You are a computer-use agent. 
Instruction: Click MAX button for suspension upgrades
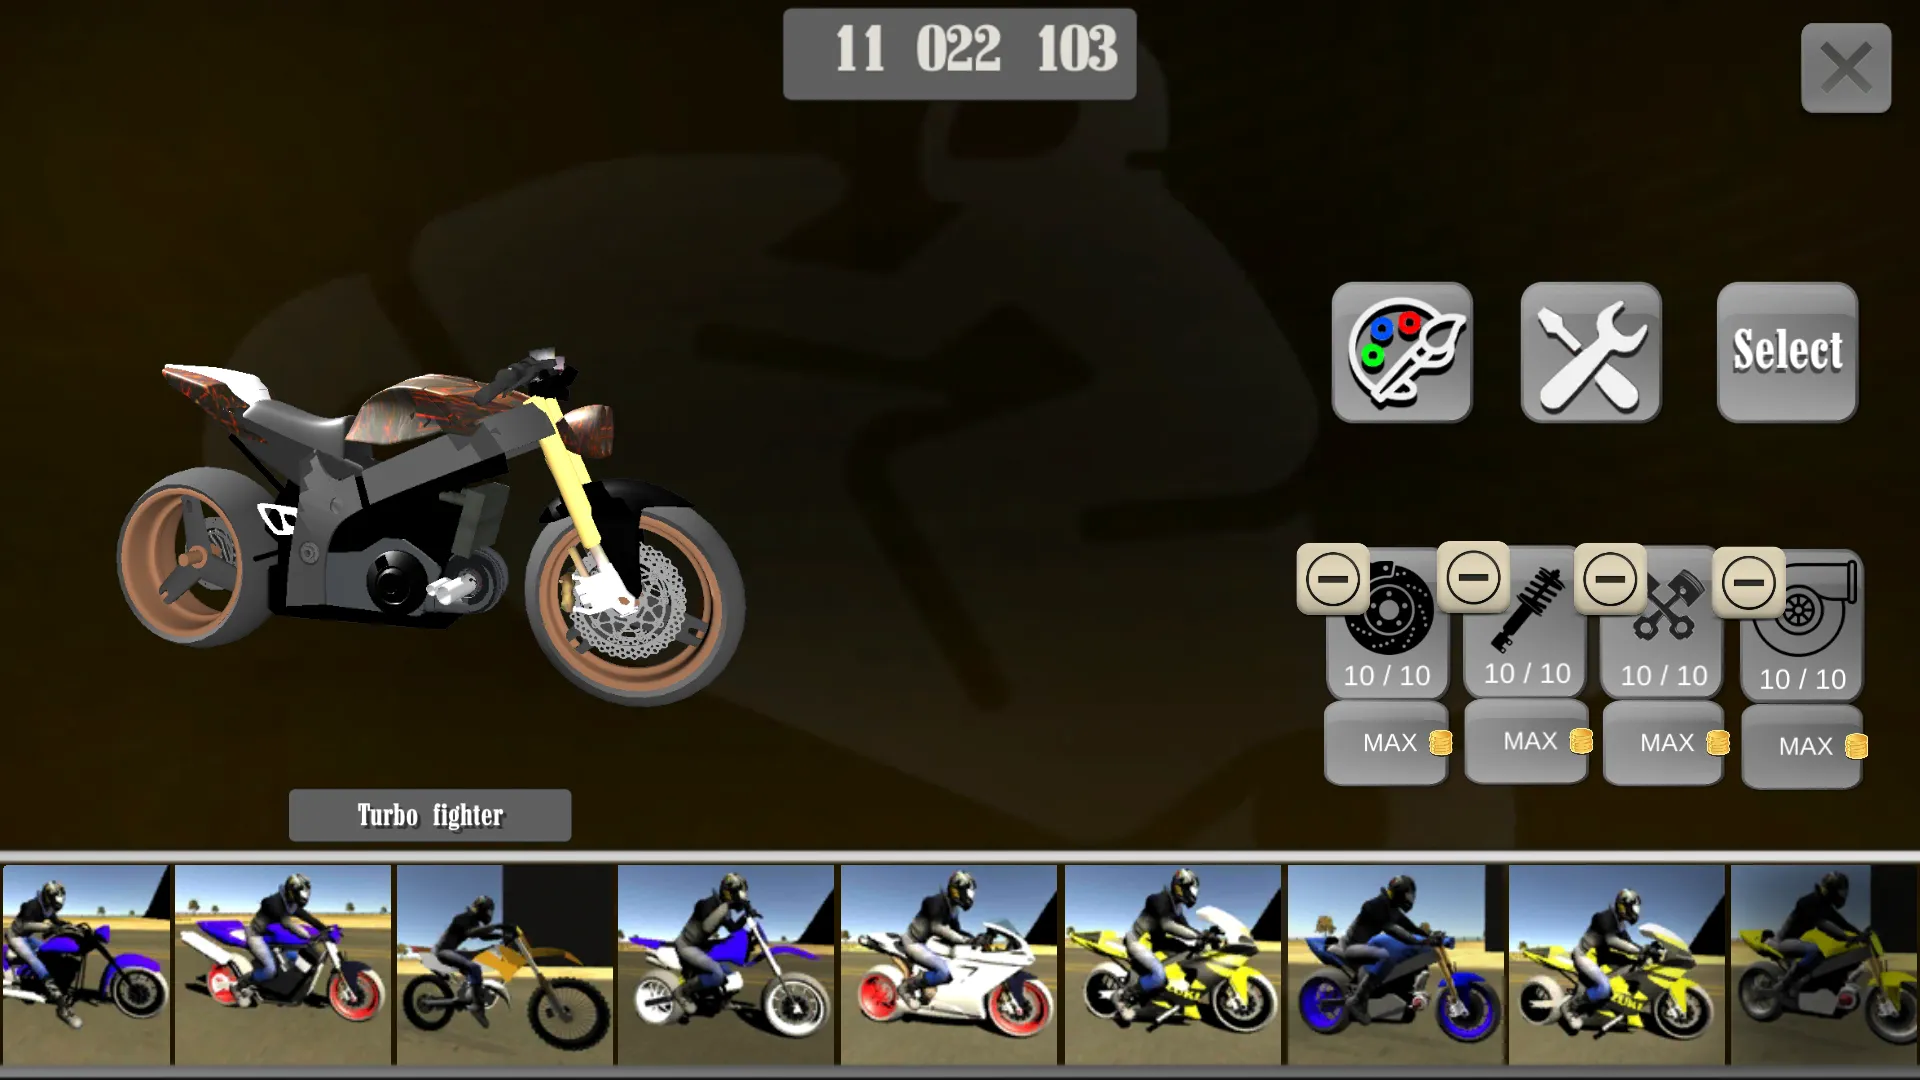tap(1527, 741)
